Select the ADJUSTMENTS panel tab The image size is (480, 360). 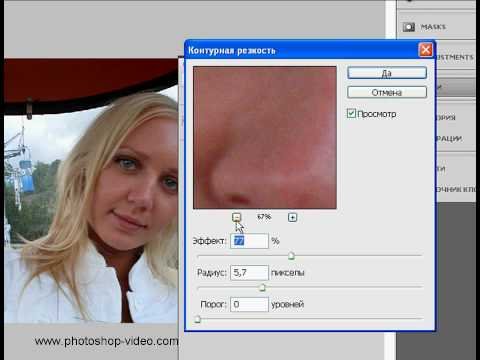click(x=454, y=57)
